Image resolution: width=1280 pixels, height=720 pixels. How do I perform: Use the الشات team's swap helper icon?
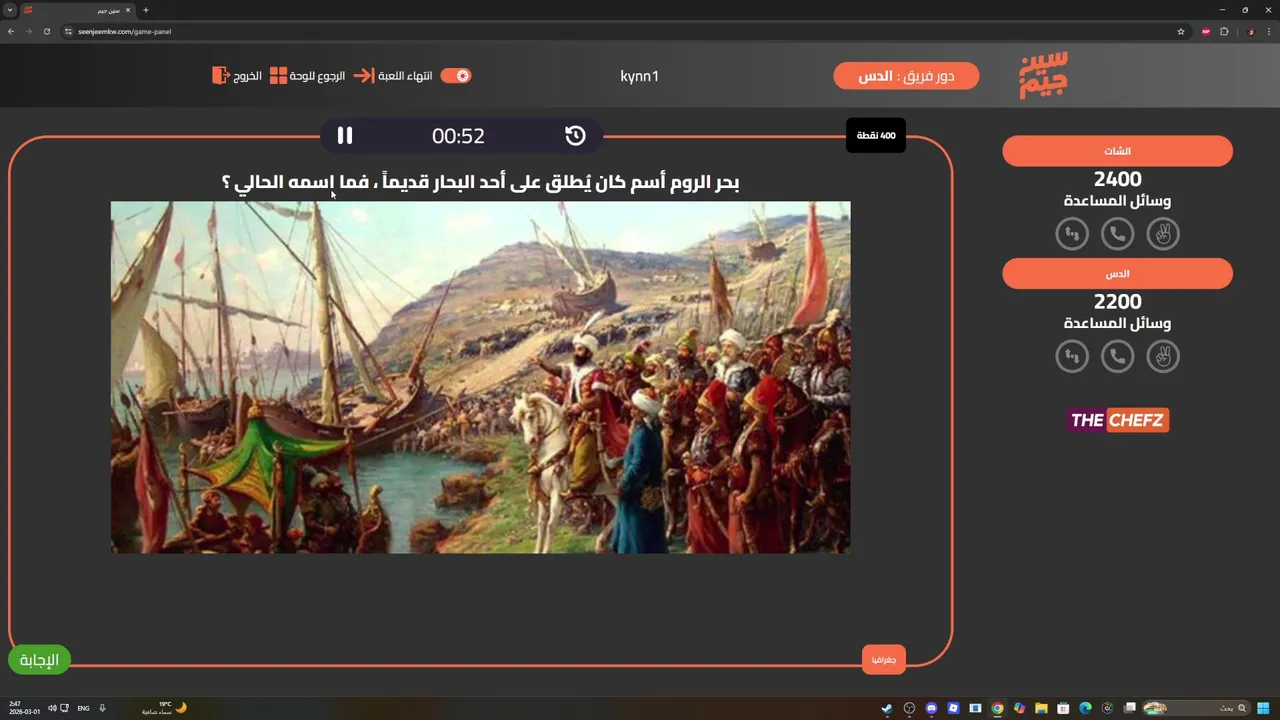pos(1072,234)
